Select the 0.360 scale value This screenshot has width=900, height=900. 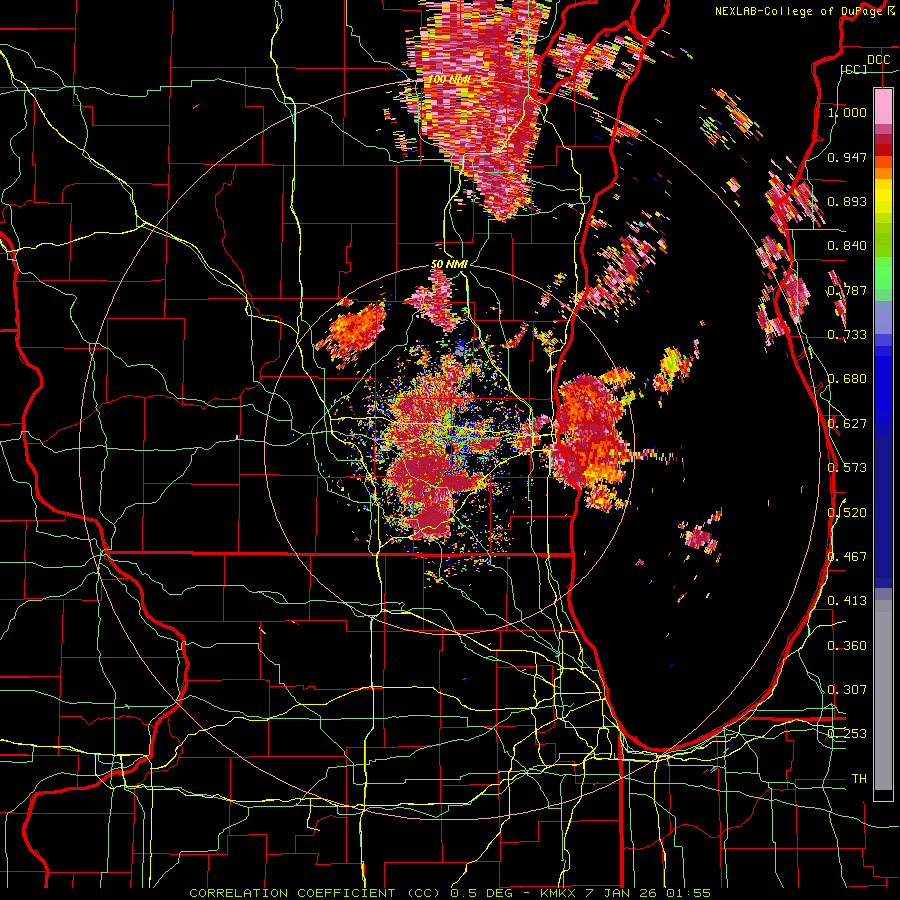click(847, 646)
